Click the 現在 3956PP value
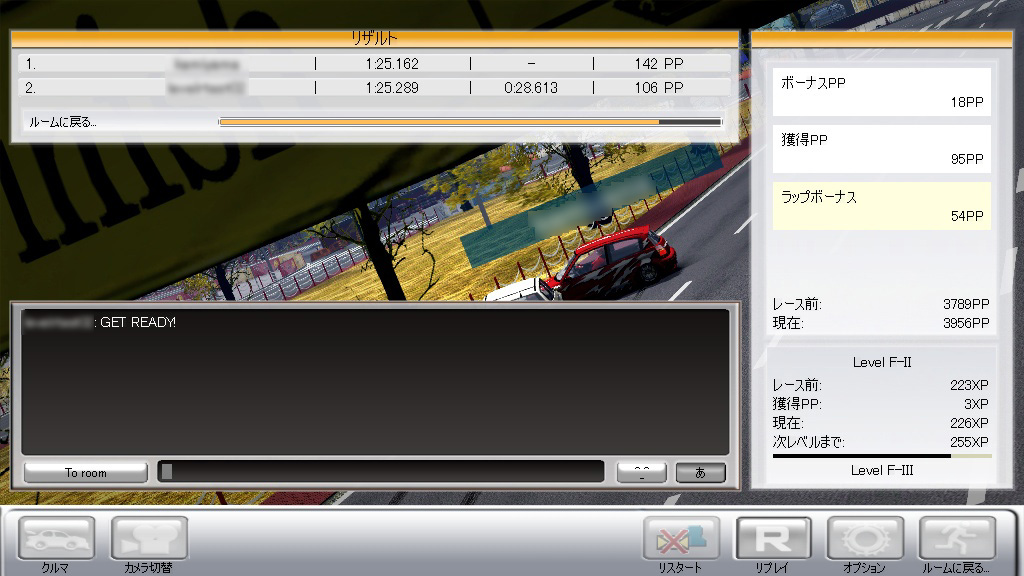The height and width of the screenshot is (576, 1024). point(966,323)
